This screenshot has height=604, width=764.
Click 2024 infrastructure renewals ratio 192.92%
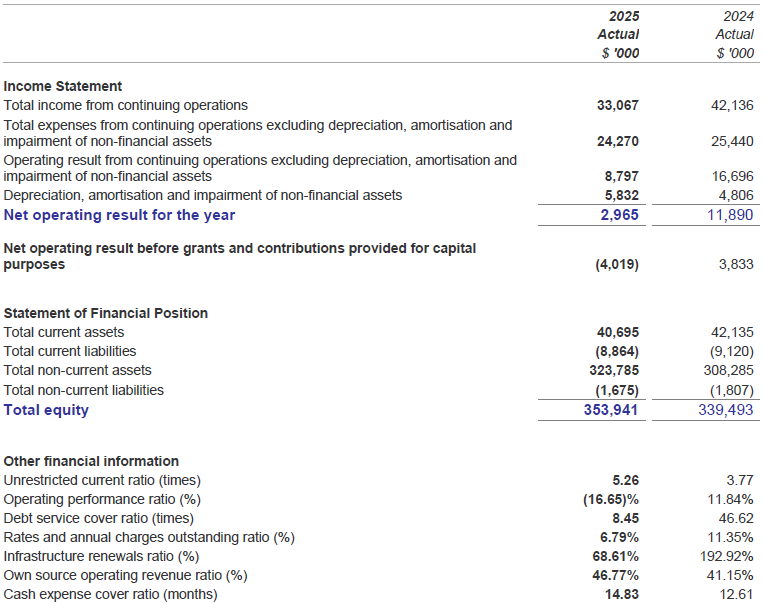pos(728,556)
